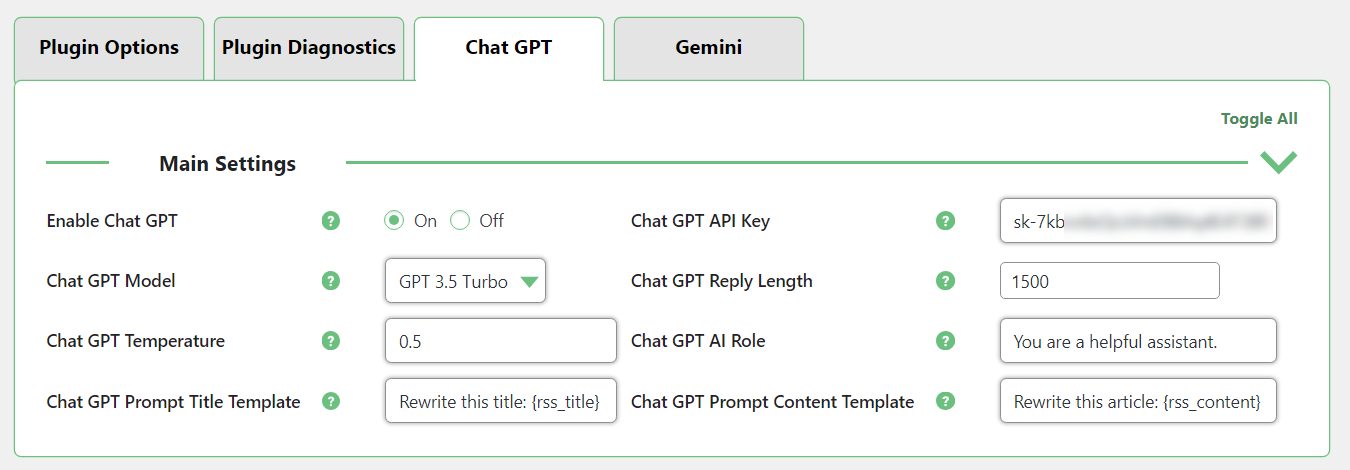The image size is (1350, 470).
Task: Click help icon next to Chat GPT AI Role
Action: (945, 341)
